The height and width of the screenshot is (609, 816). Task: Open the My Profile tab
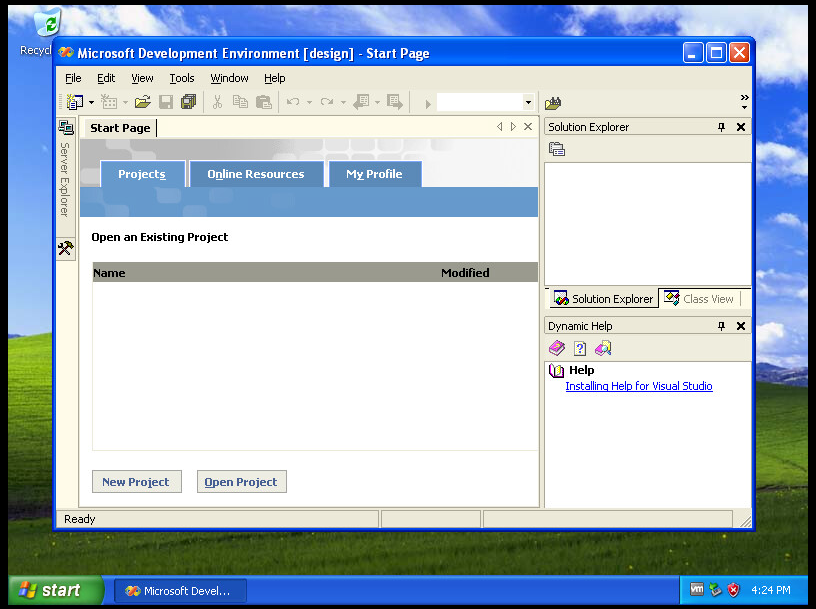tap(374, 174)
